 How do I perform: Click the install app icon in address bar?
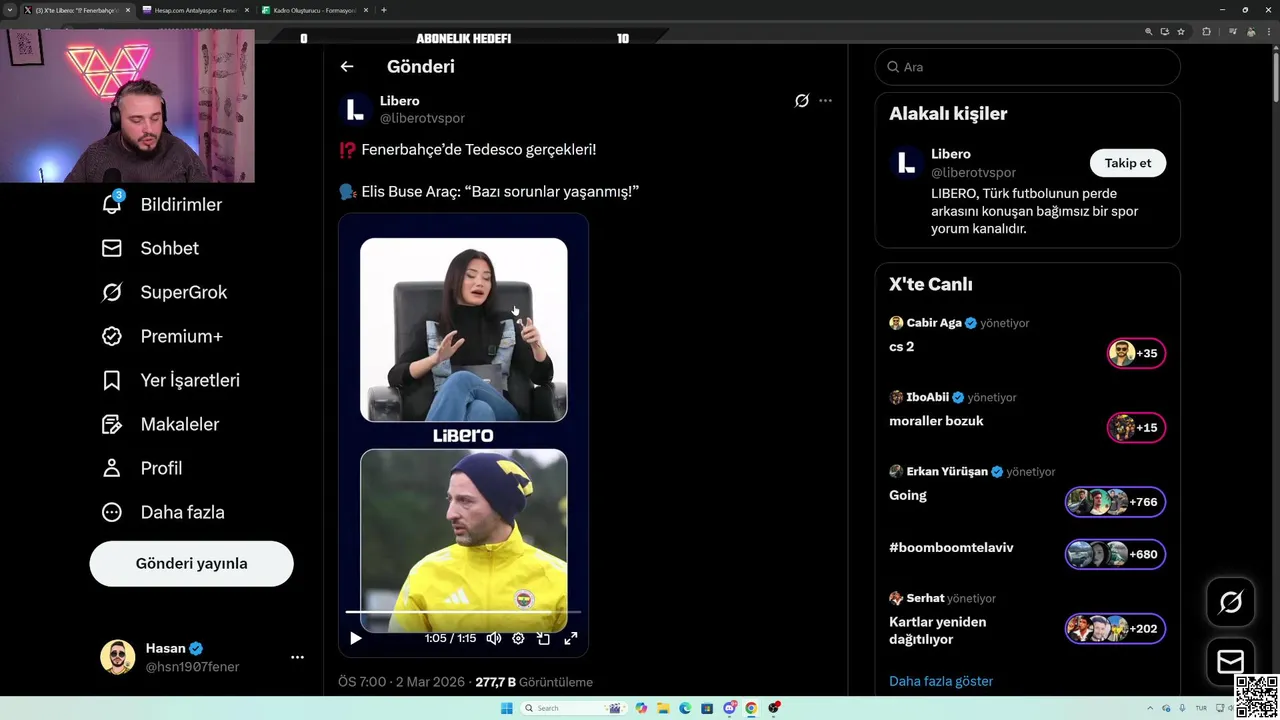(x=1165, y=32)
